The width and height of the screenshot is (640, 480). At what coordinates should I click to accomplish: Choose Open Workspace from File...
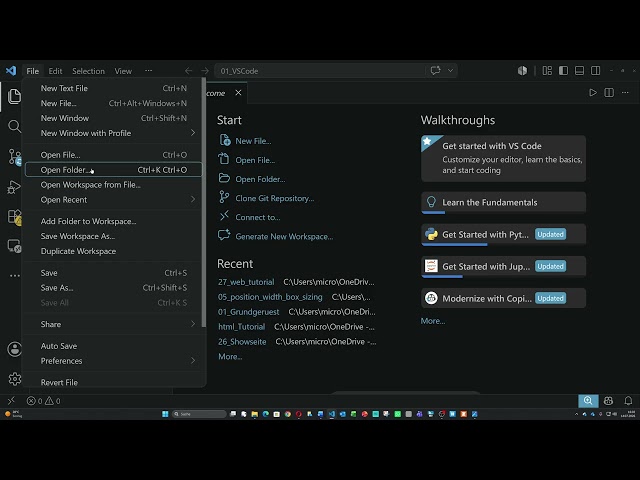click(113, 185)
